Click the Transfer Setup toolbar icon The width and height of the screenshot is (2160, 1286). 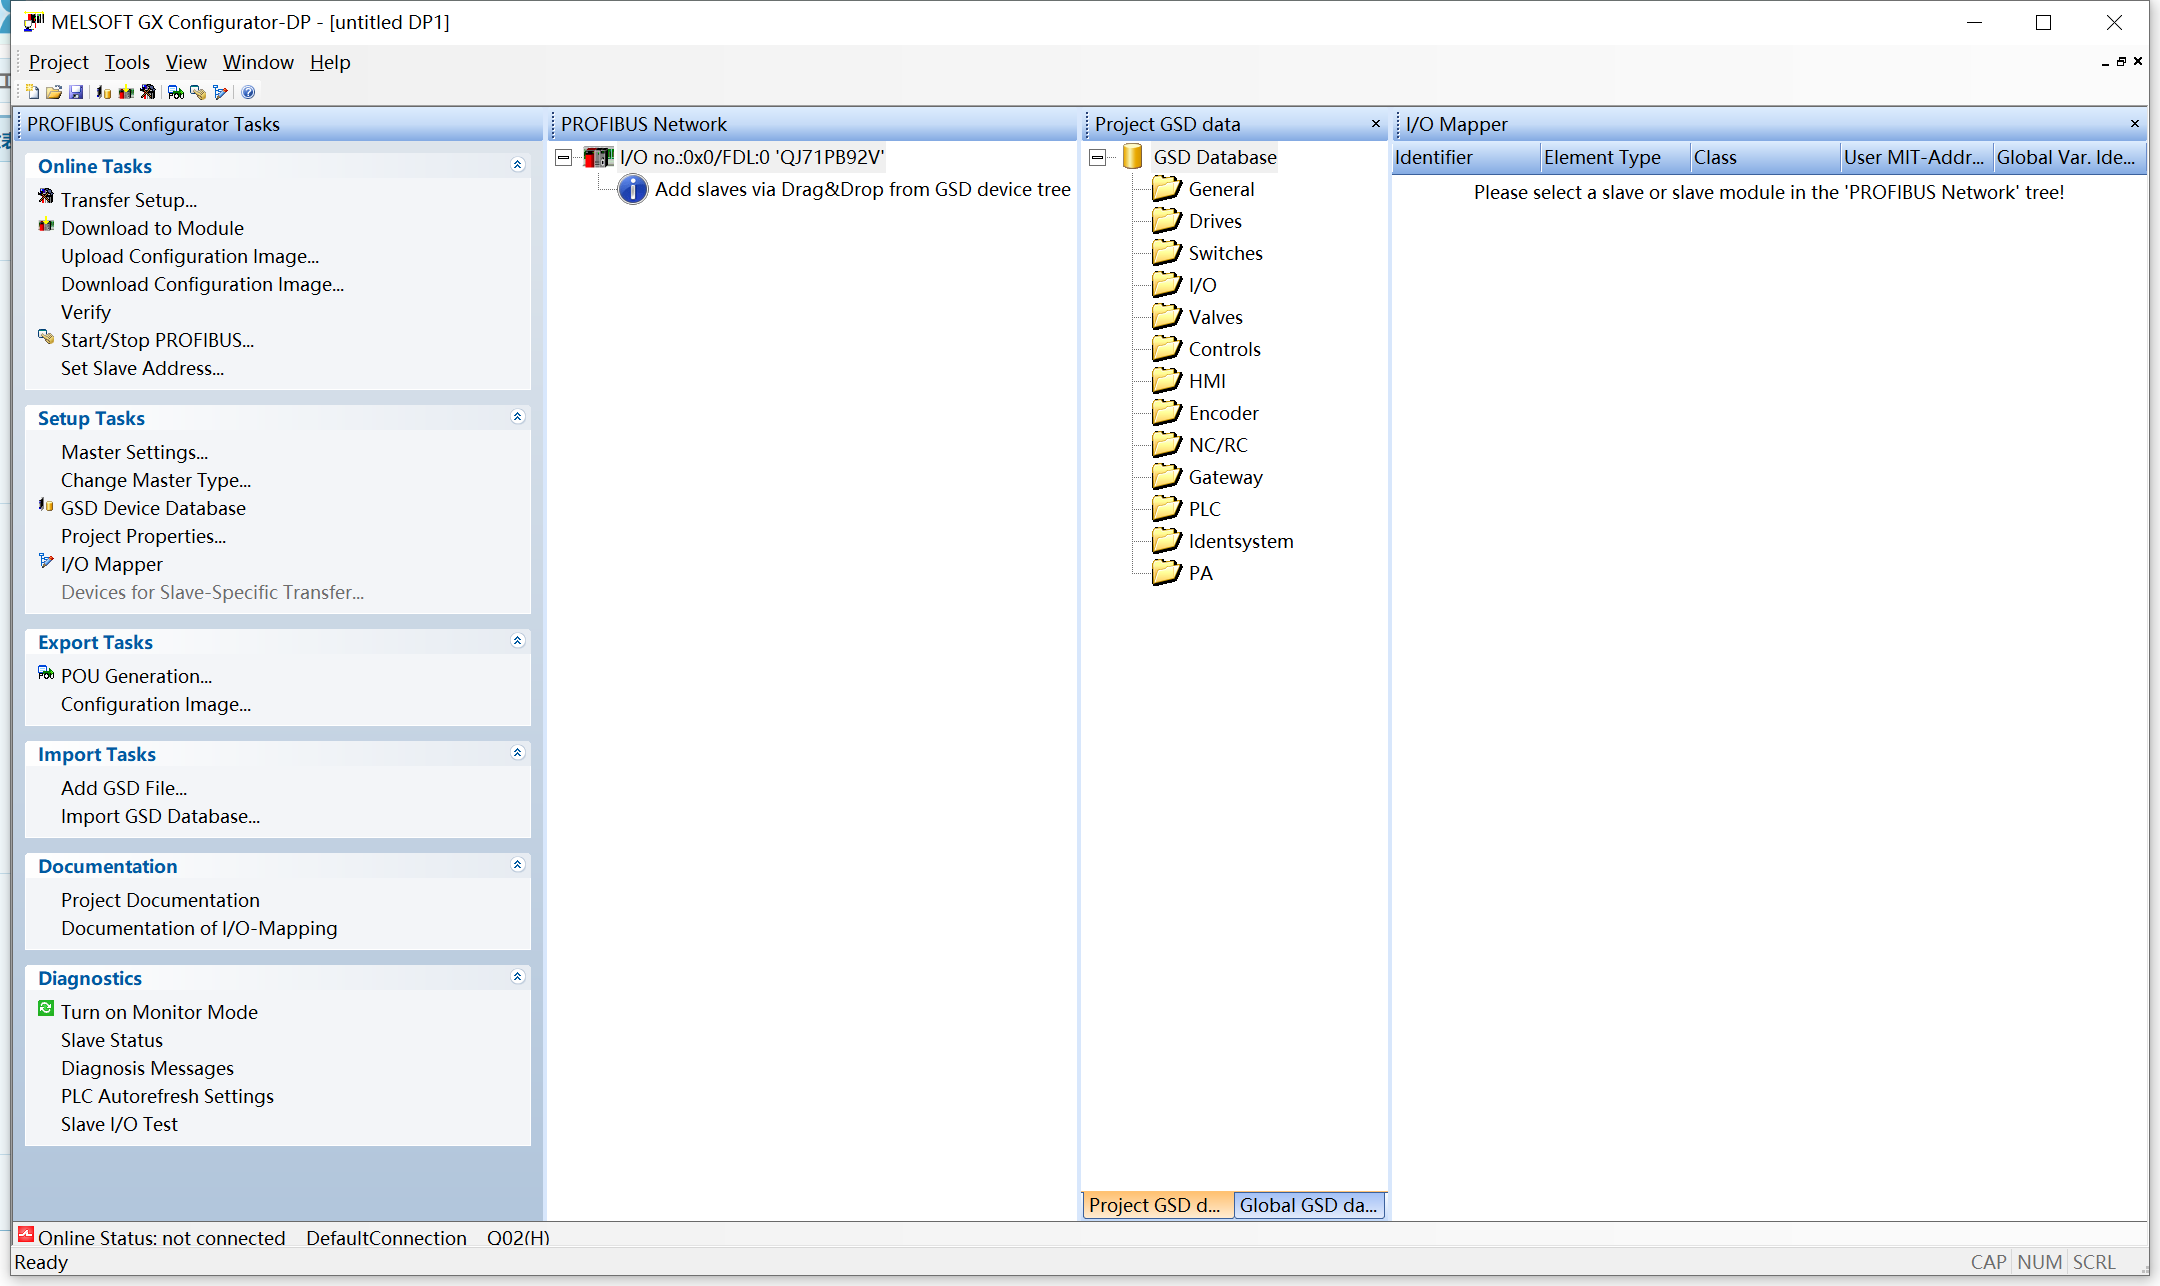(148, 92)
